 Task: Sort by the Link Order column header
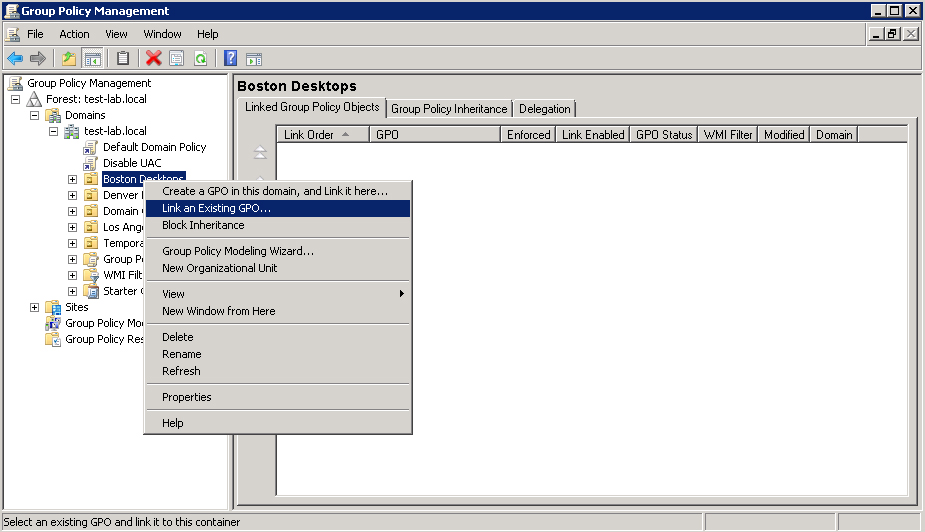click(315, 134)
